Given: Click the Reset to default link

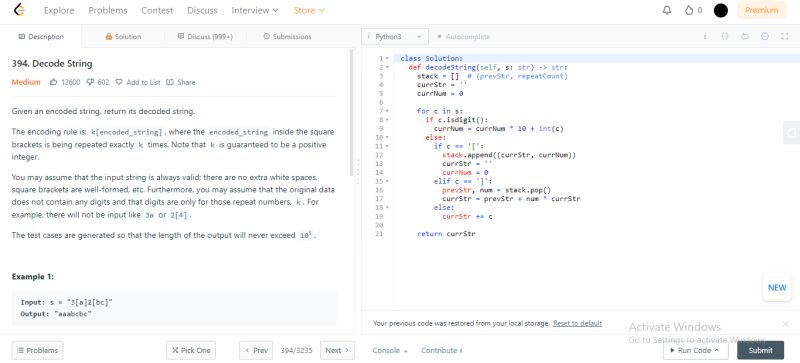Looking at the screenshot, I should click(x=578, y=324).
